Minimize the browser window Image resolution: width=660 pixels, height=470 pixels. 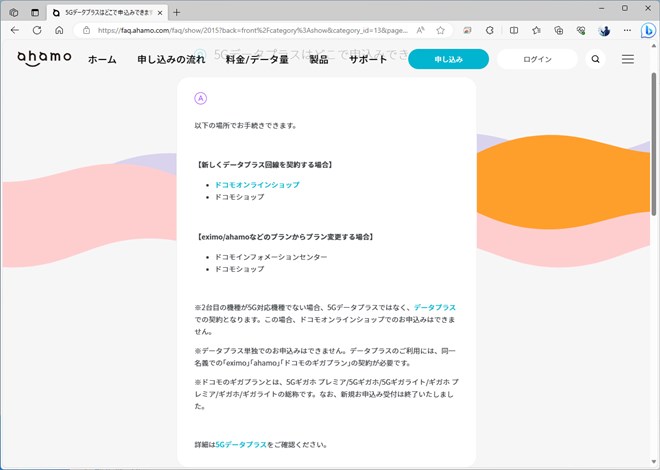tap(602, 8)
